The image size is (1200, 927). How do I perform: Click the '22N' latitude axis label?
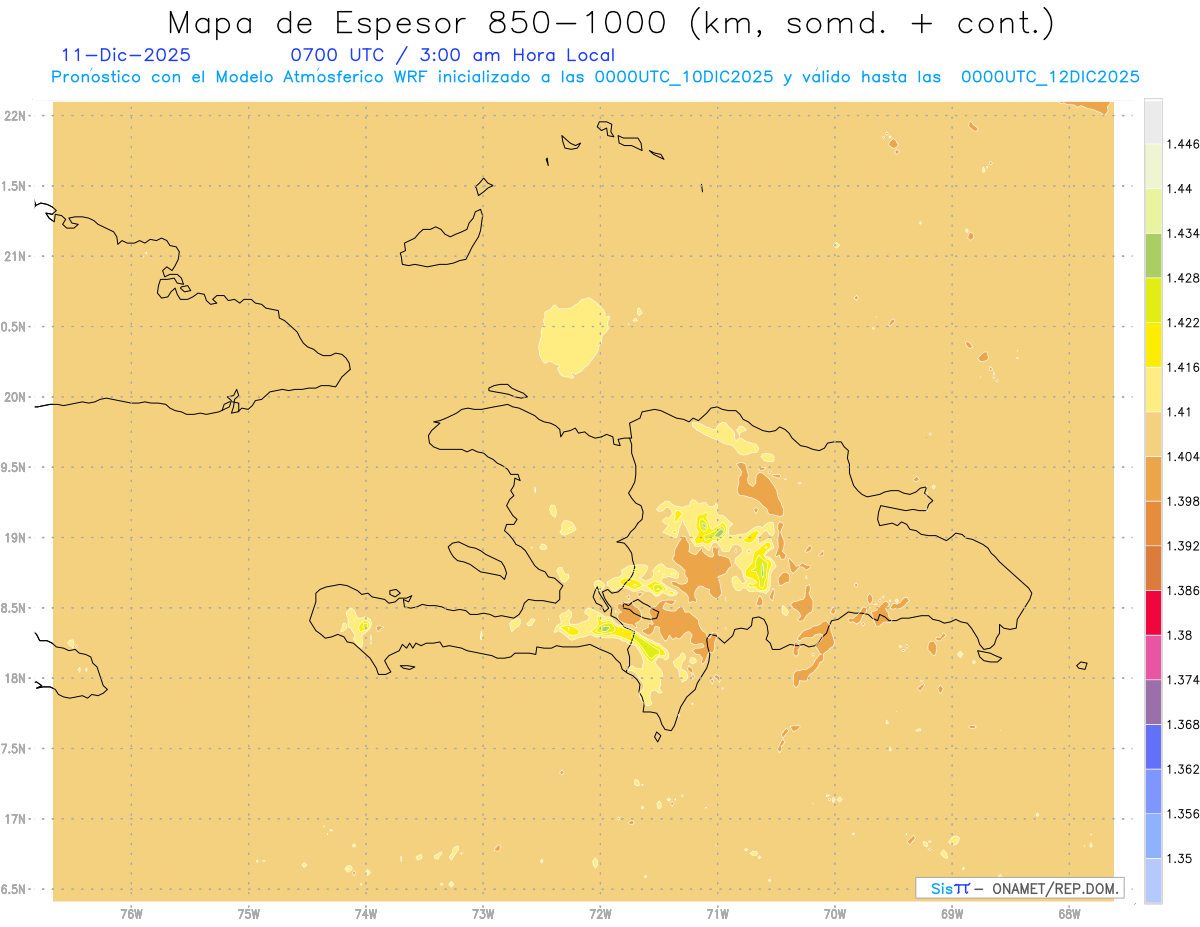click(x=16, y=116)
